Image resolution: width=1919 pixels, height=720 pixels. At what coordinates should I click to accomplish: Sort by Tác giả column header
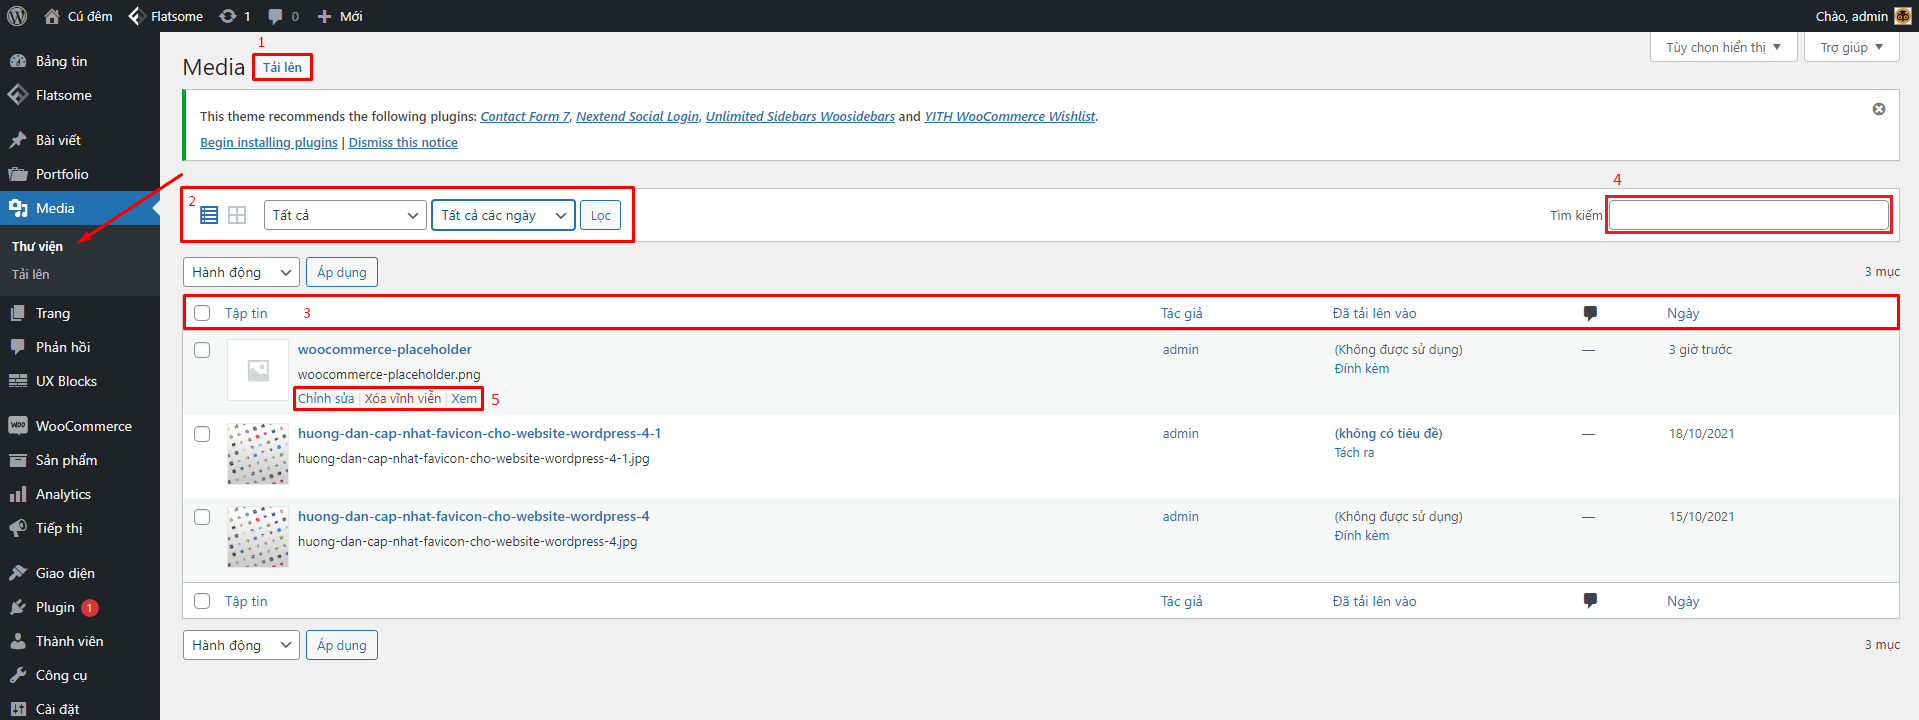pos(1181,313)
